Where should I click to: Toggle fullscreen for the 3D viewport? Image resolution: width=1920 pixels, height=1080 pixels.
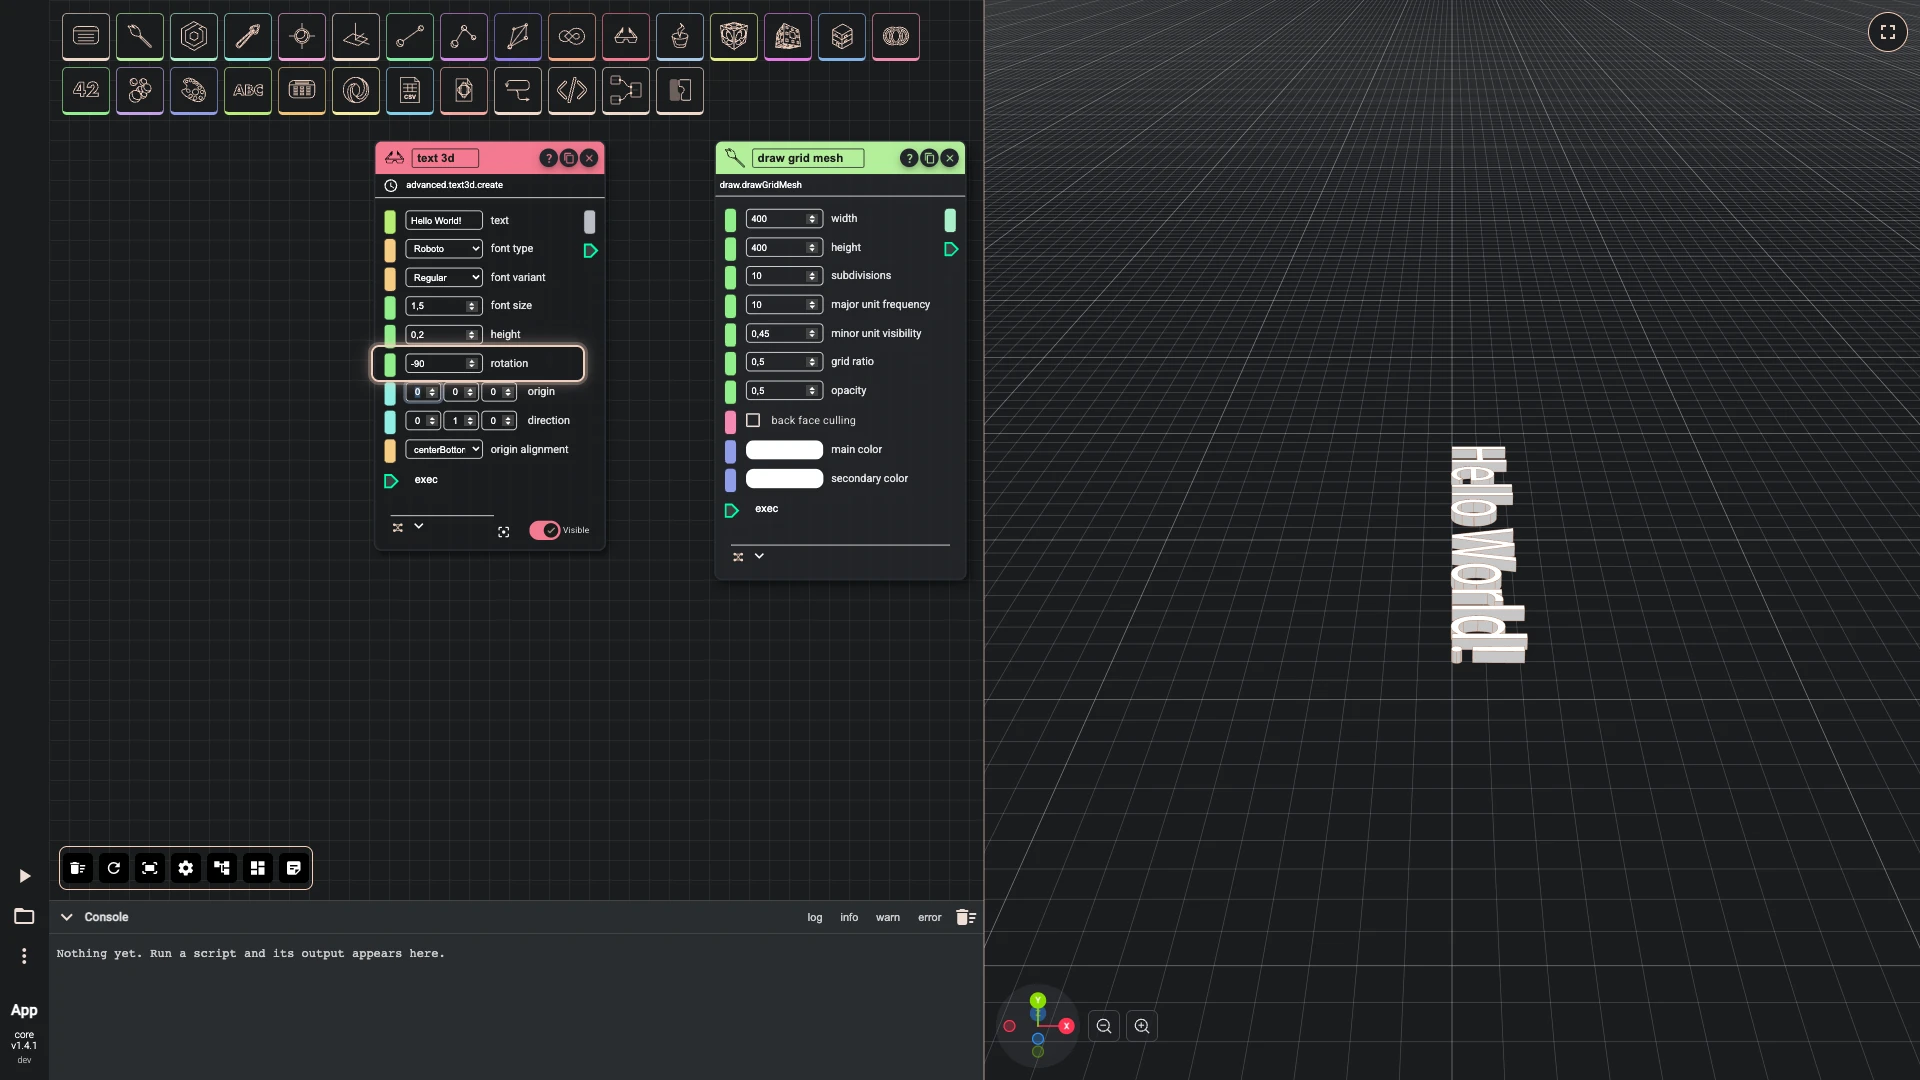point(1888,32)
